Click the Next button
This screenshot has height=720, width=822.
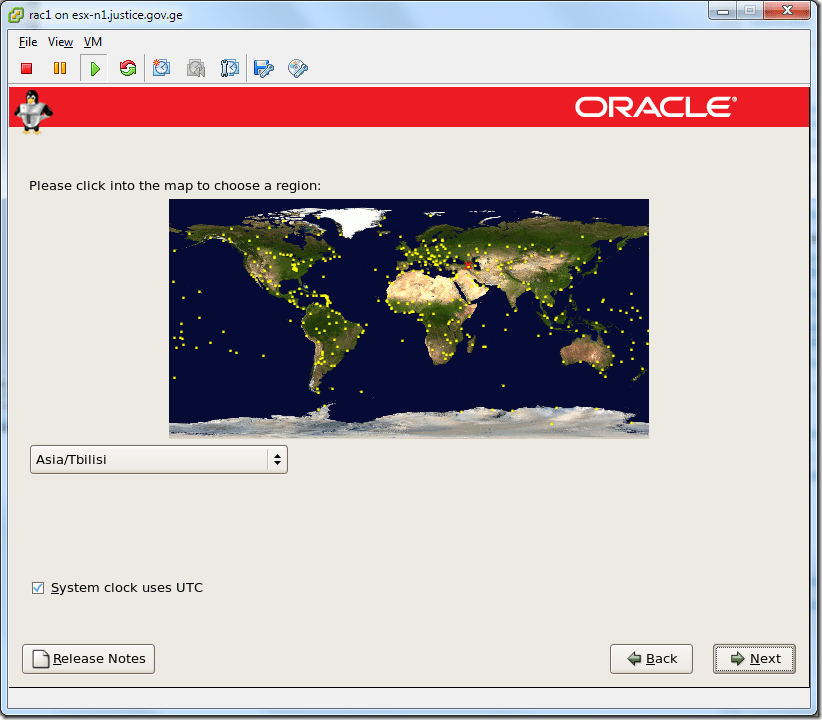754,659
